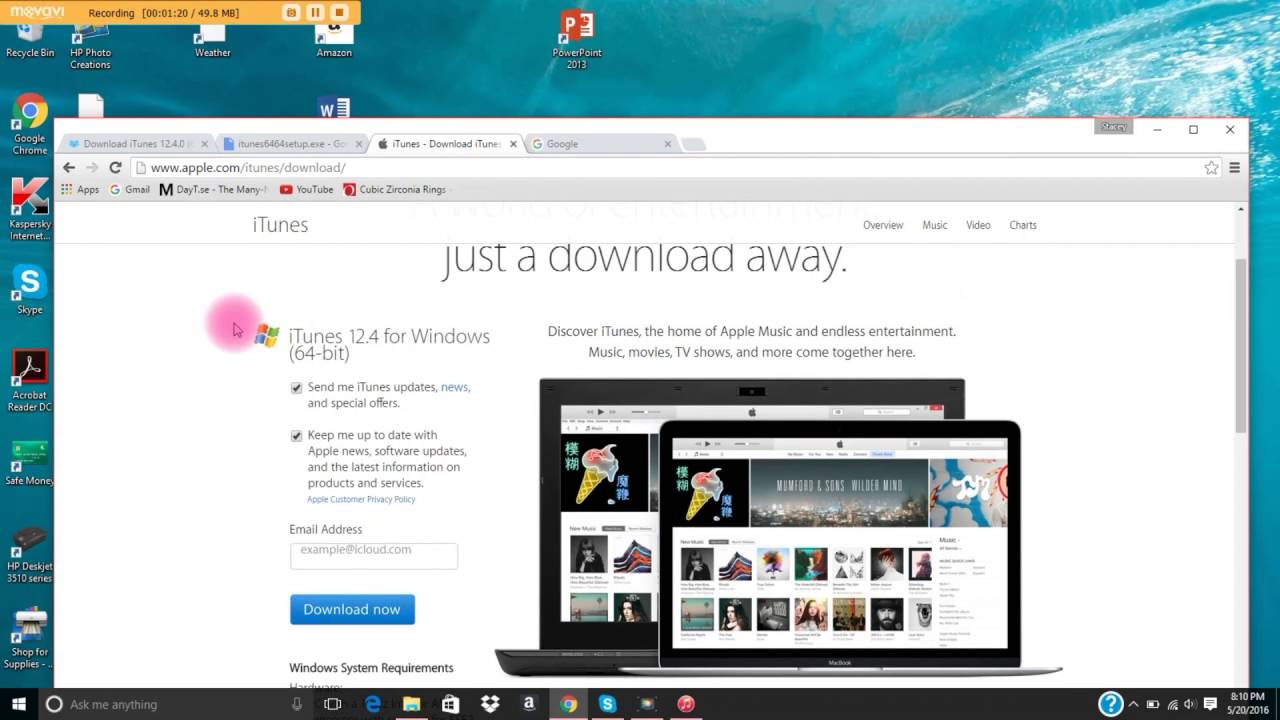Stop the Movavi recording
1280x720 pixels.
click(x=339, y=13)
